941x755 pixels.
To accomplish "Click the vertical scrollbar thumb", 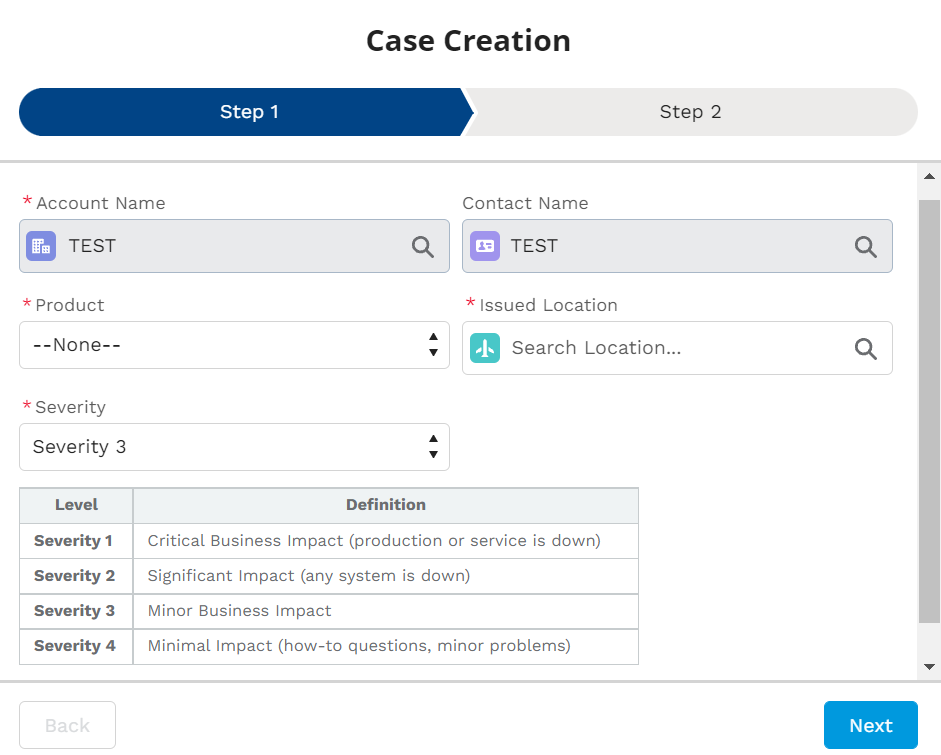I will coord(929,410).
